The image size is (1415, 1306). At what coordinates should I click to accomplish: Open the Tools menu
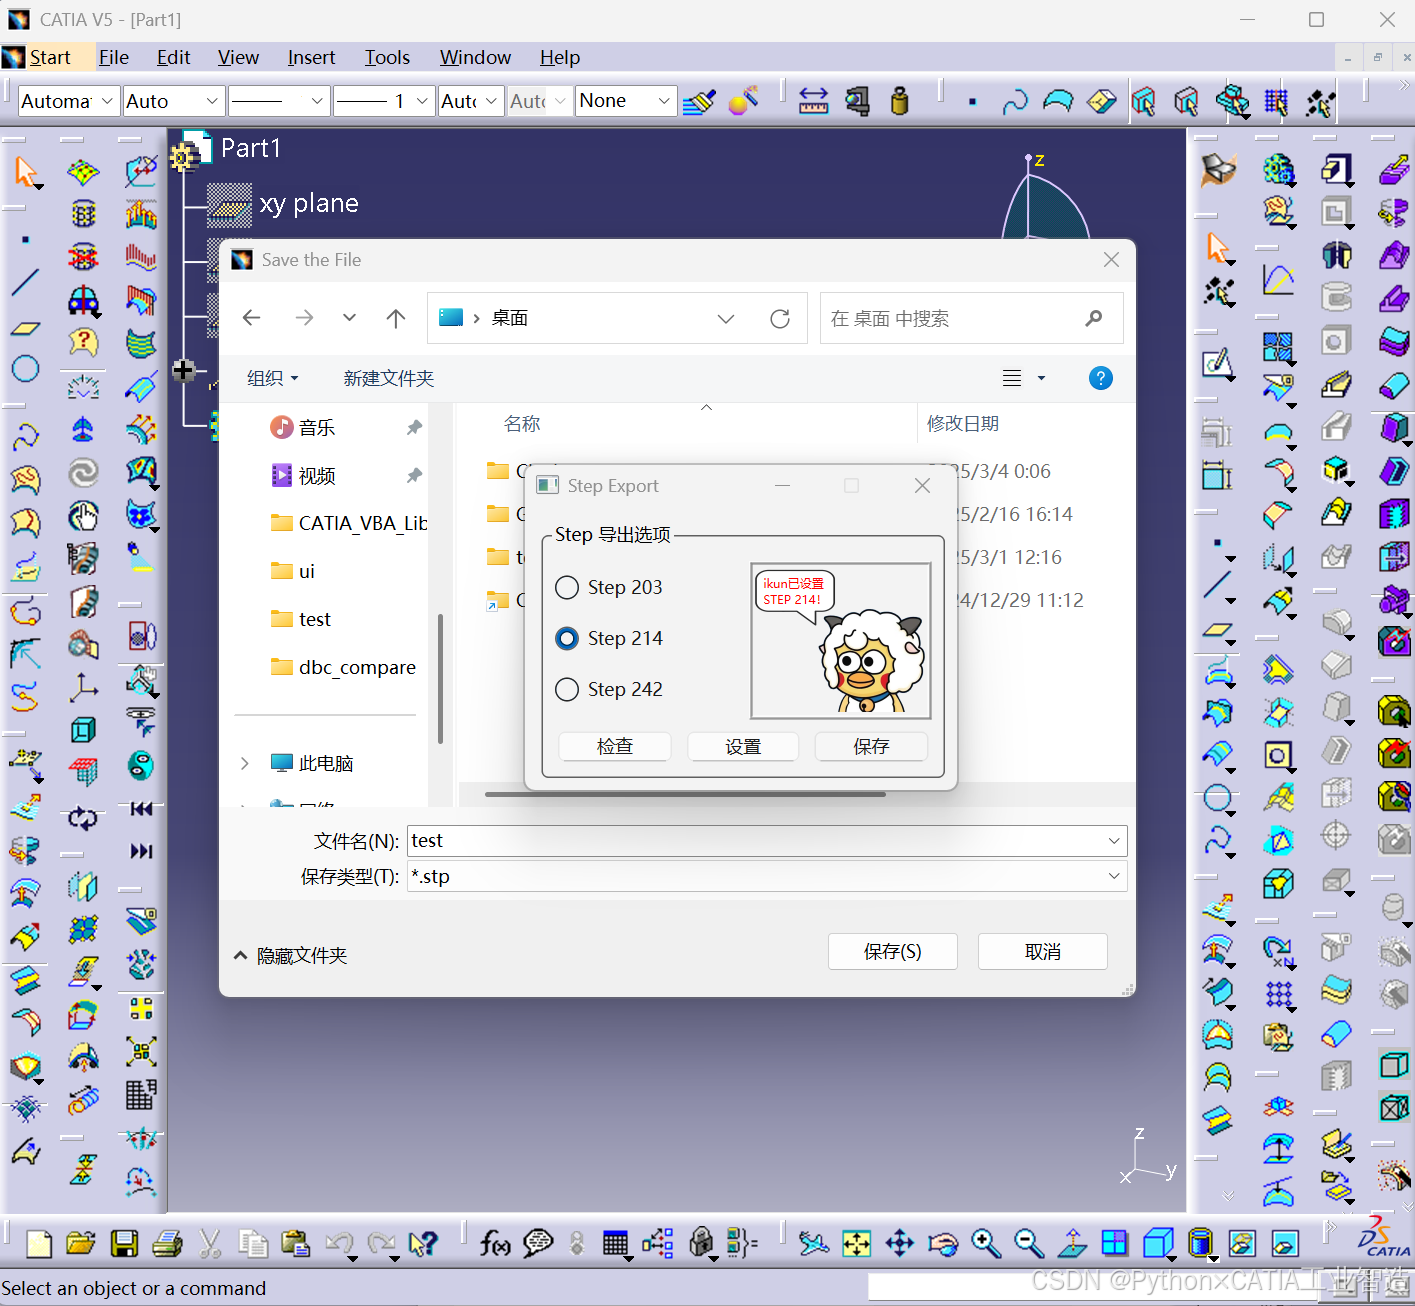(387, 57)
